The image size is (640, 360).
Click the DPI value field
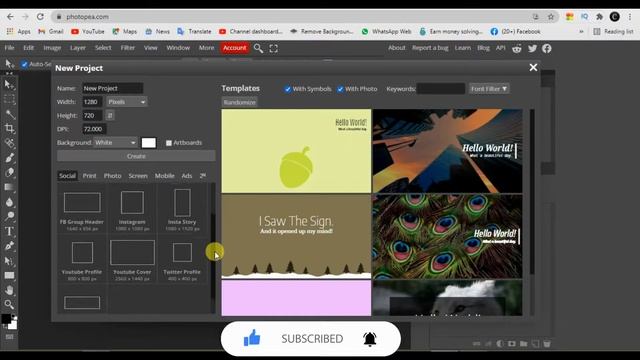(x=94, y=129)
